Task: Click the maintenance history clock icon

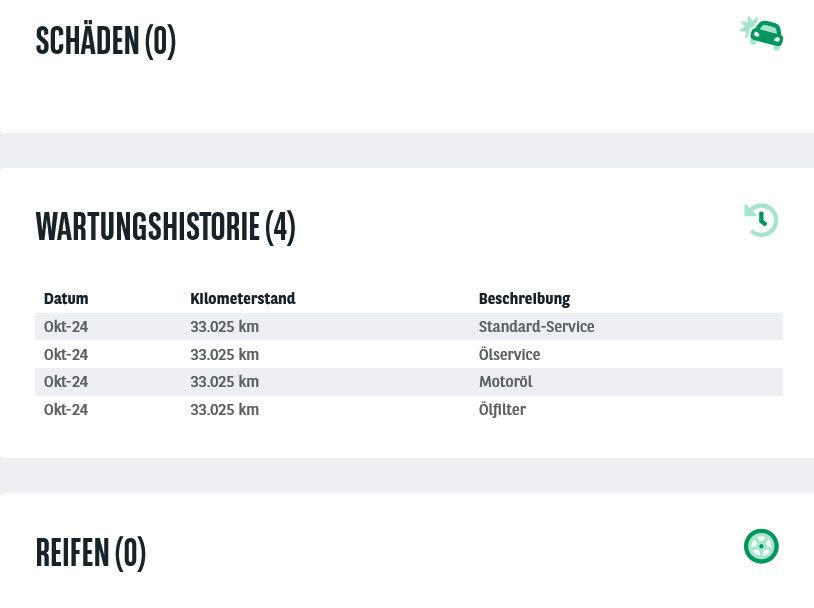Action: point(761,220)
